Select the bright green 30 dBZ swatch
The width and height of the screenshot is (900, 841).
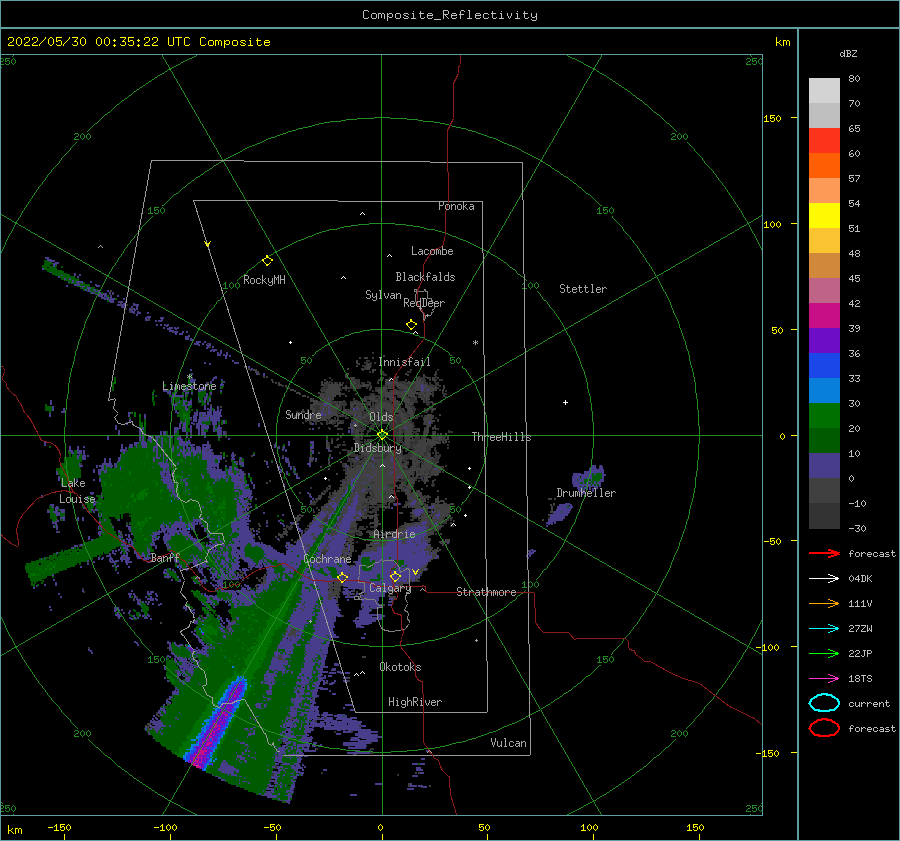click(x=824, y=416)
